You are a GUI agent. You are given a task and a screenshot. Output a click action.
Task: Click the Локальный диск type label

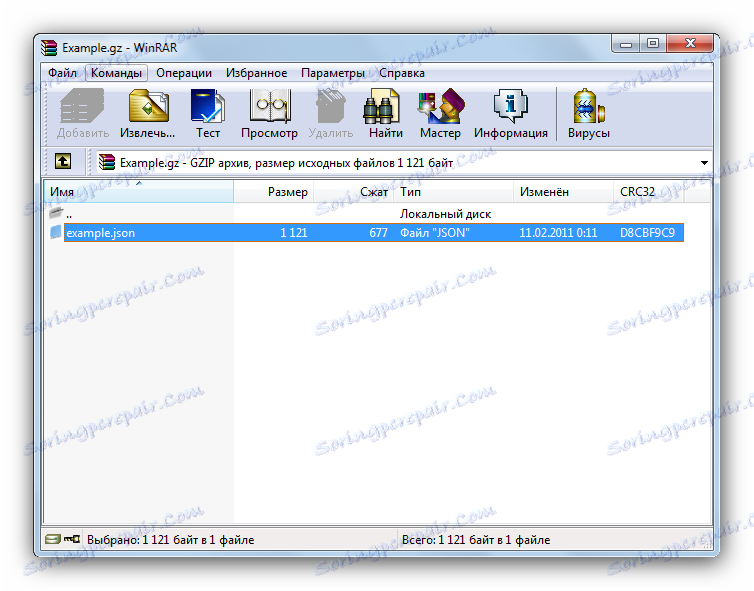(445, 214)
